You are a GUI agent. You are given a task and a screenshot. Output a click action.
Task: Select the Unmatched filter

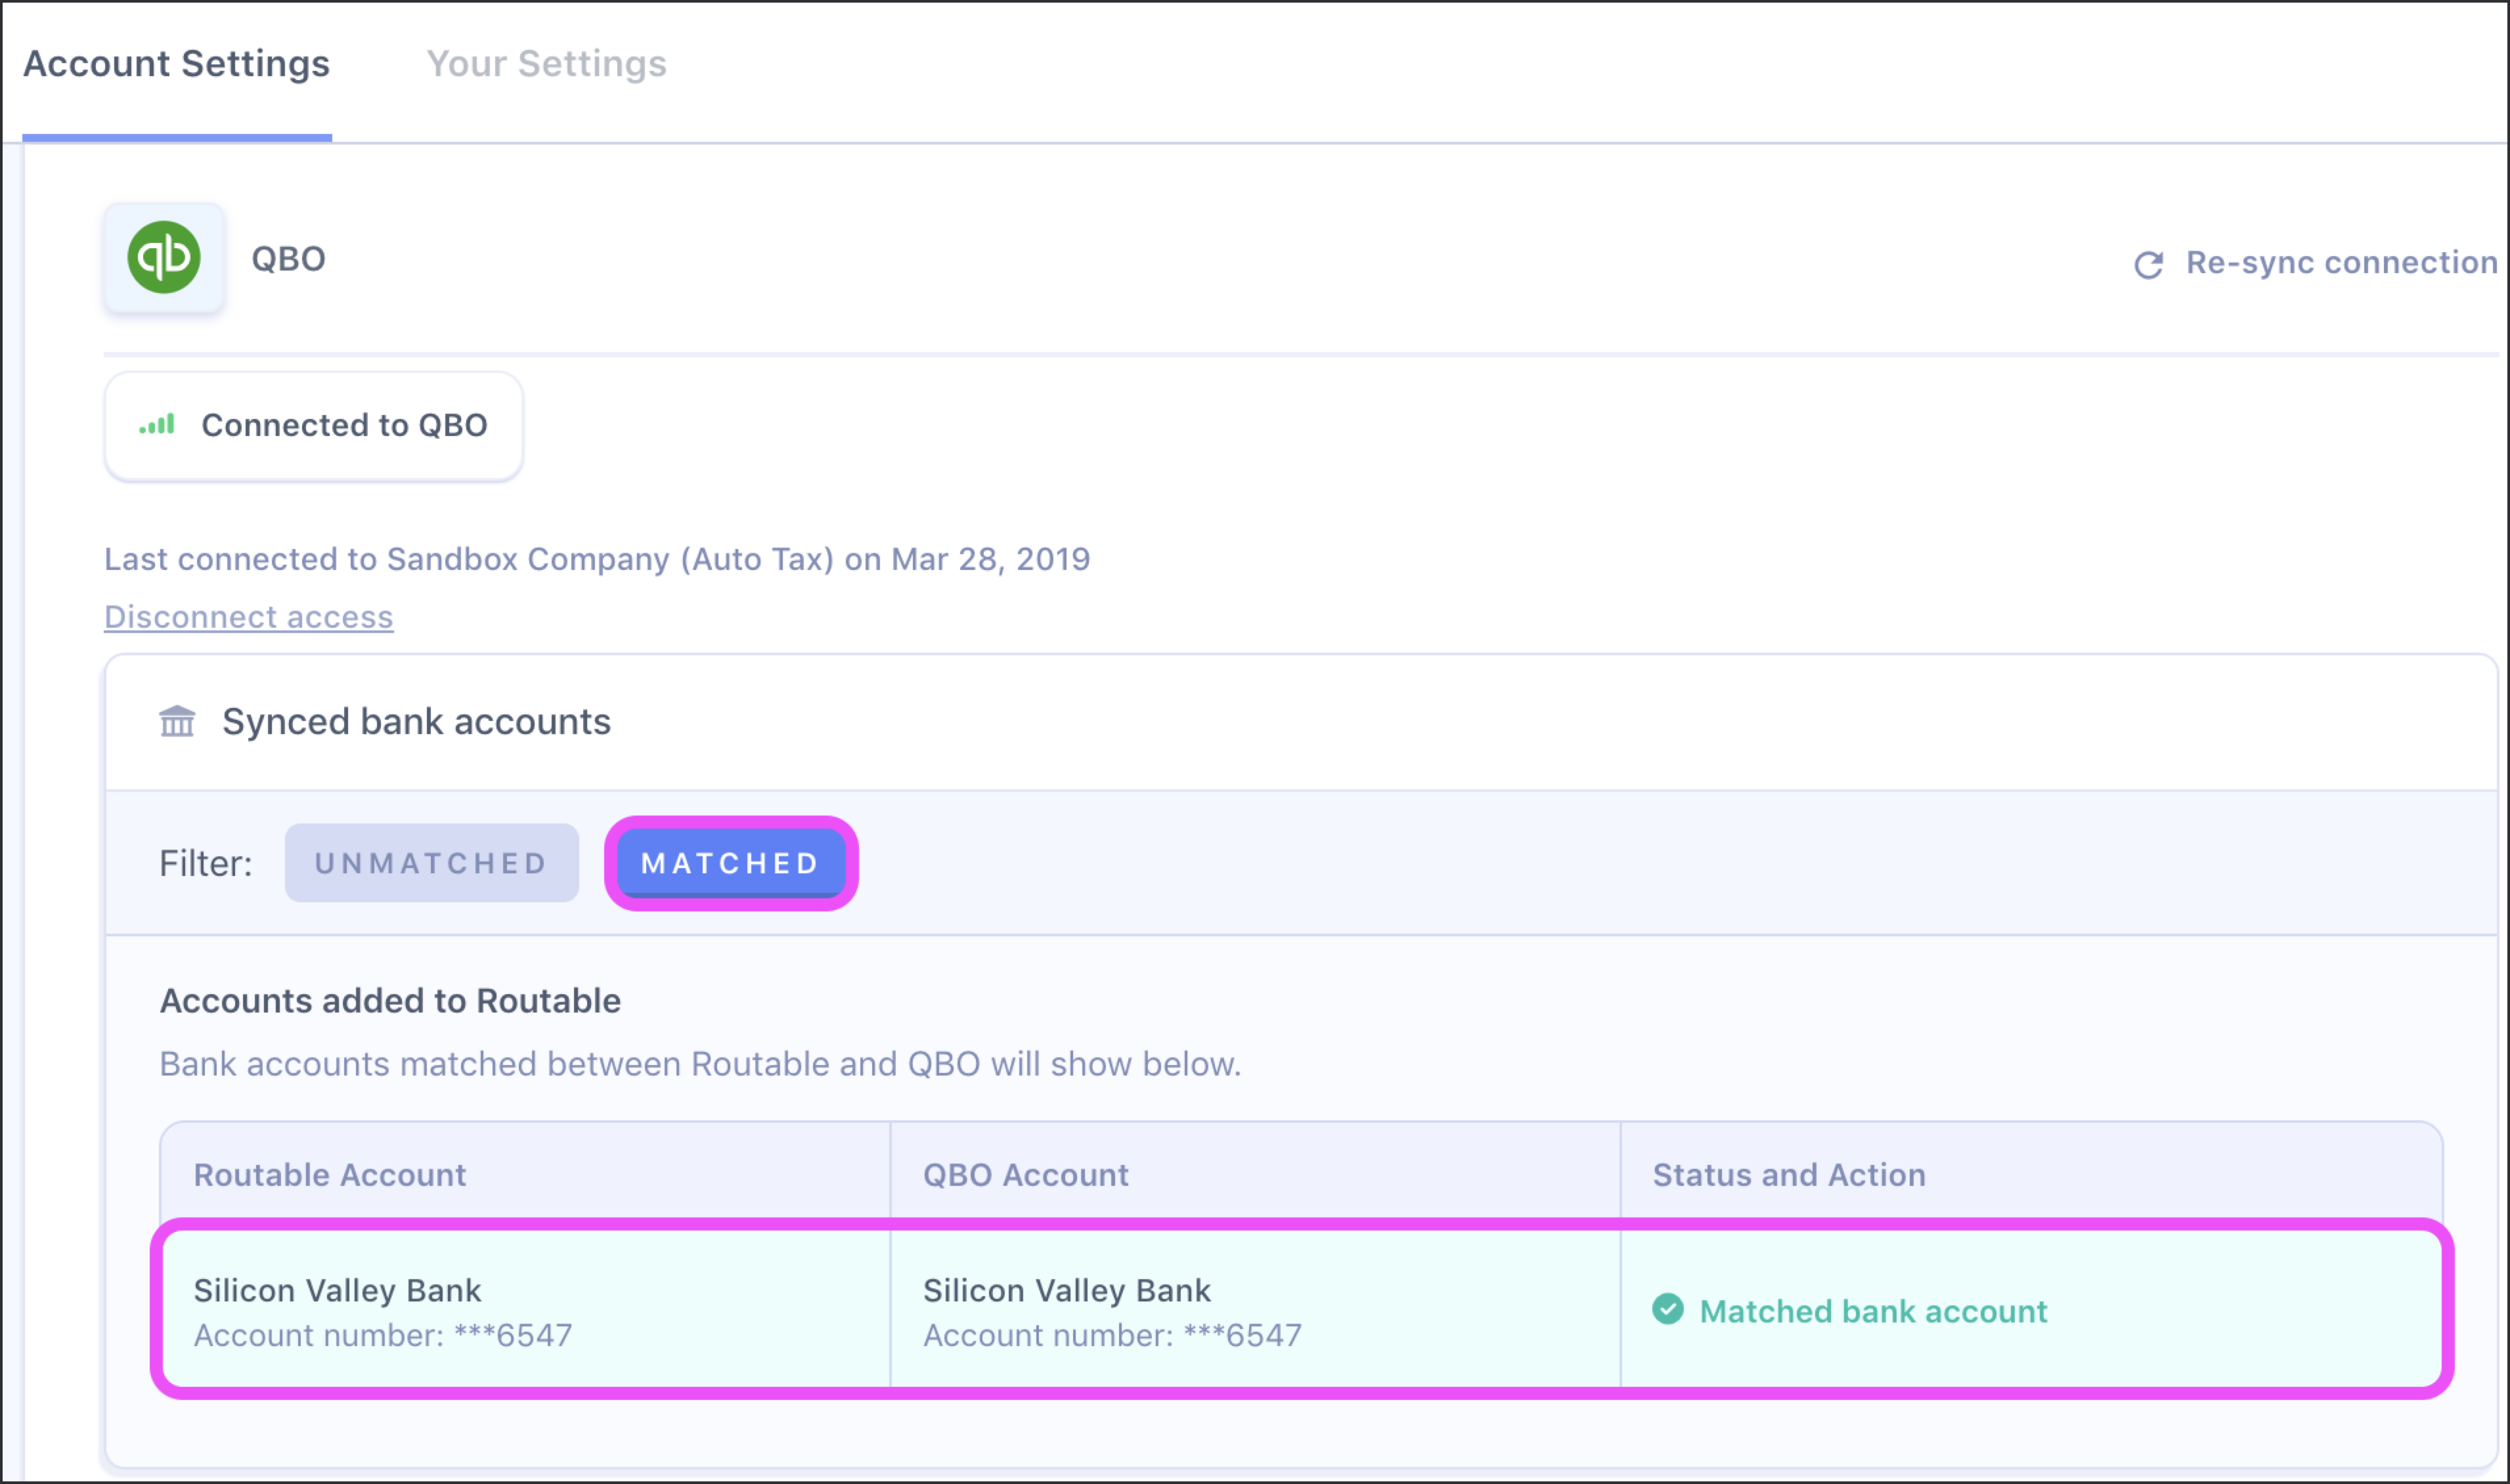click(x=431, y=863)
